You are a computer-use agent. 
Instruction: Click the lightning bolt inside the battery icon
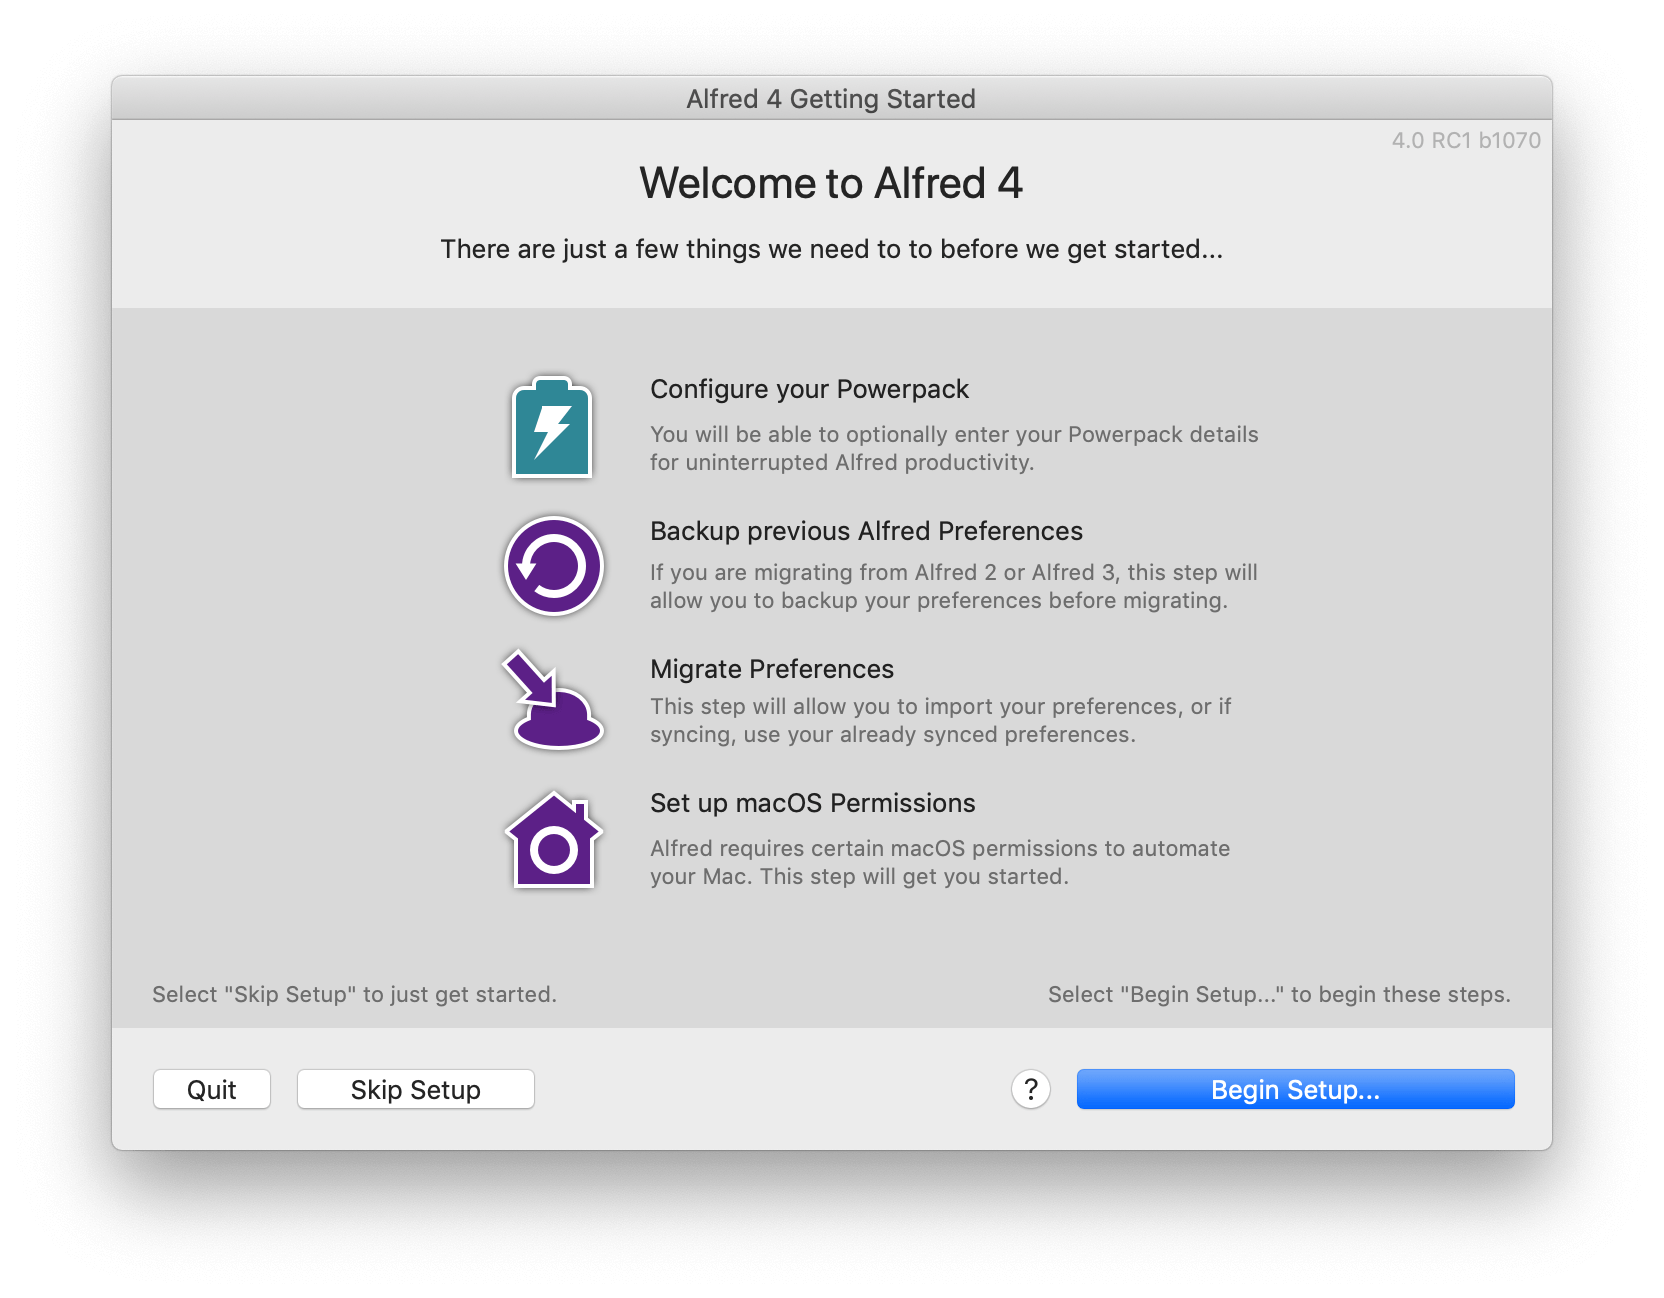(x=552, y=432)
